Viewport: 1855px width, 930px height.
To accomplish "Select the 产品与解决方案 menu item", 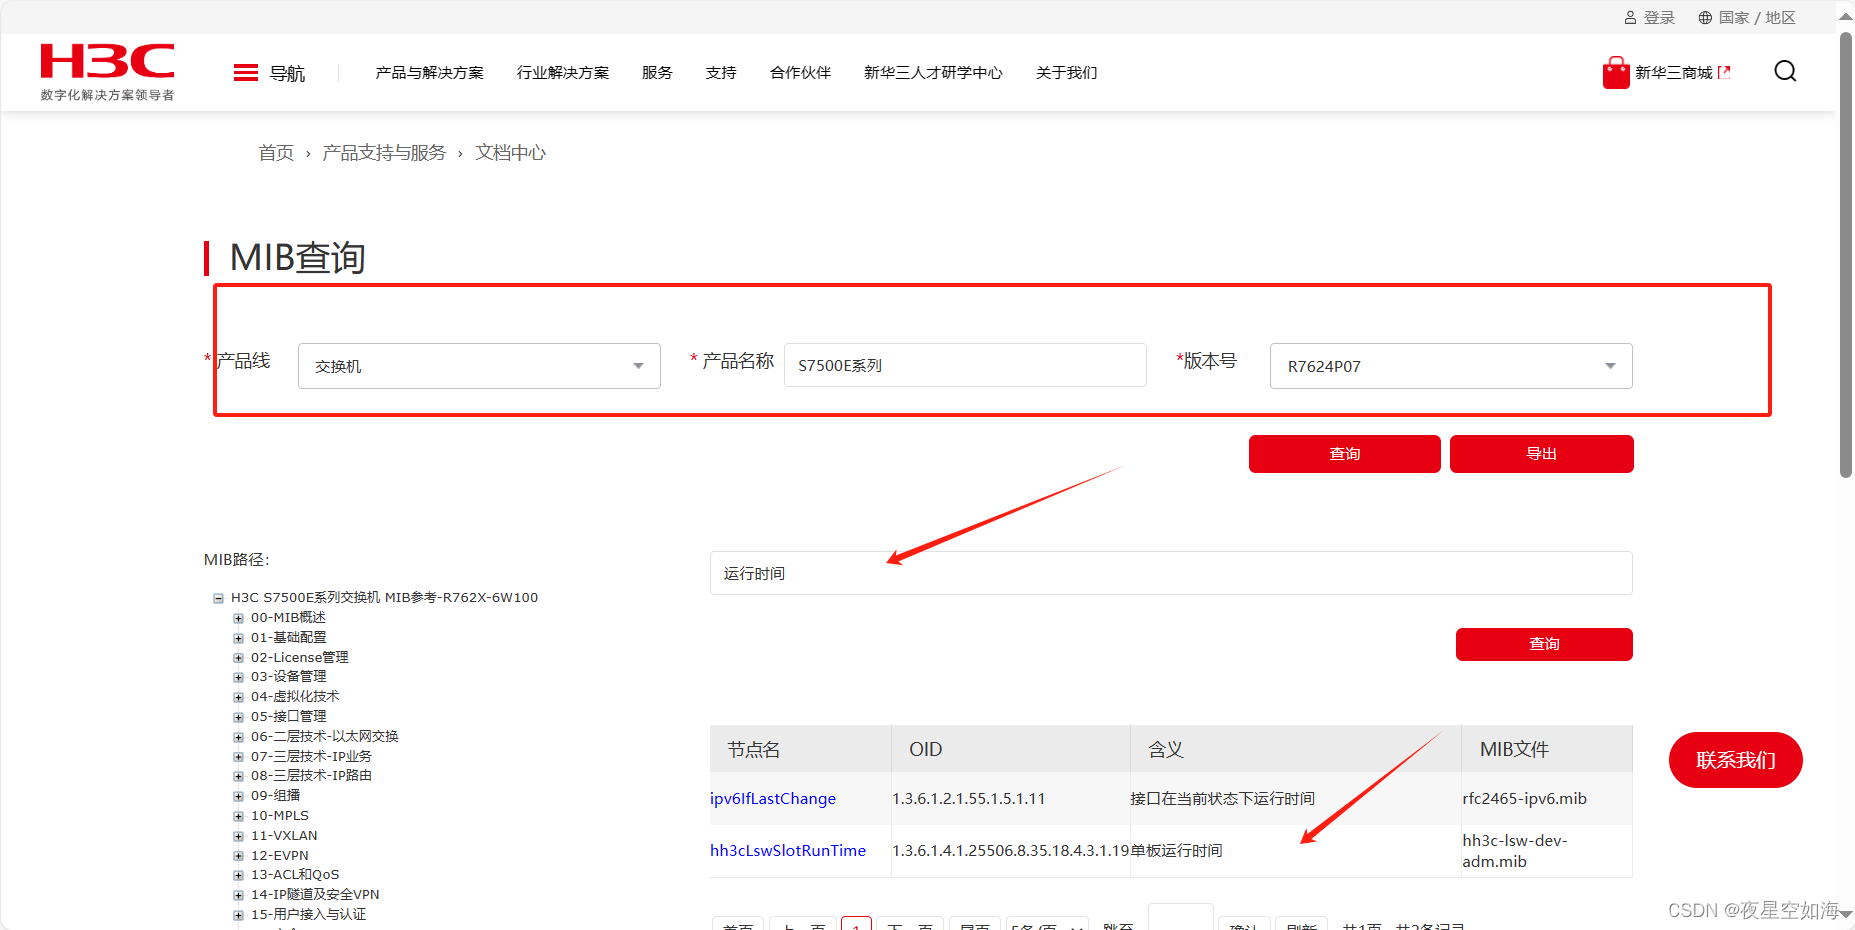I will coord(429,72).
